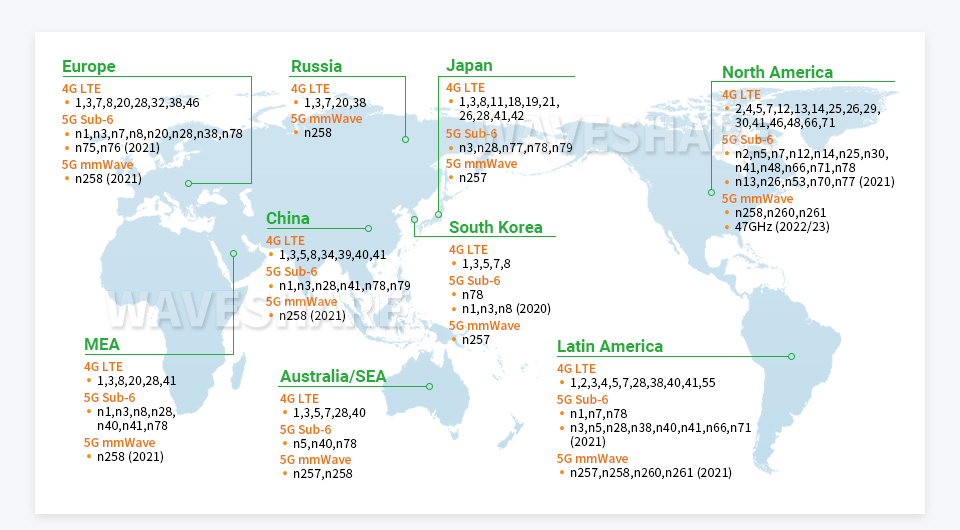Click the n1,n3,n8 (2020) entry
The height and width of the screenshot is (530, 960).
(x=506, y=308)
